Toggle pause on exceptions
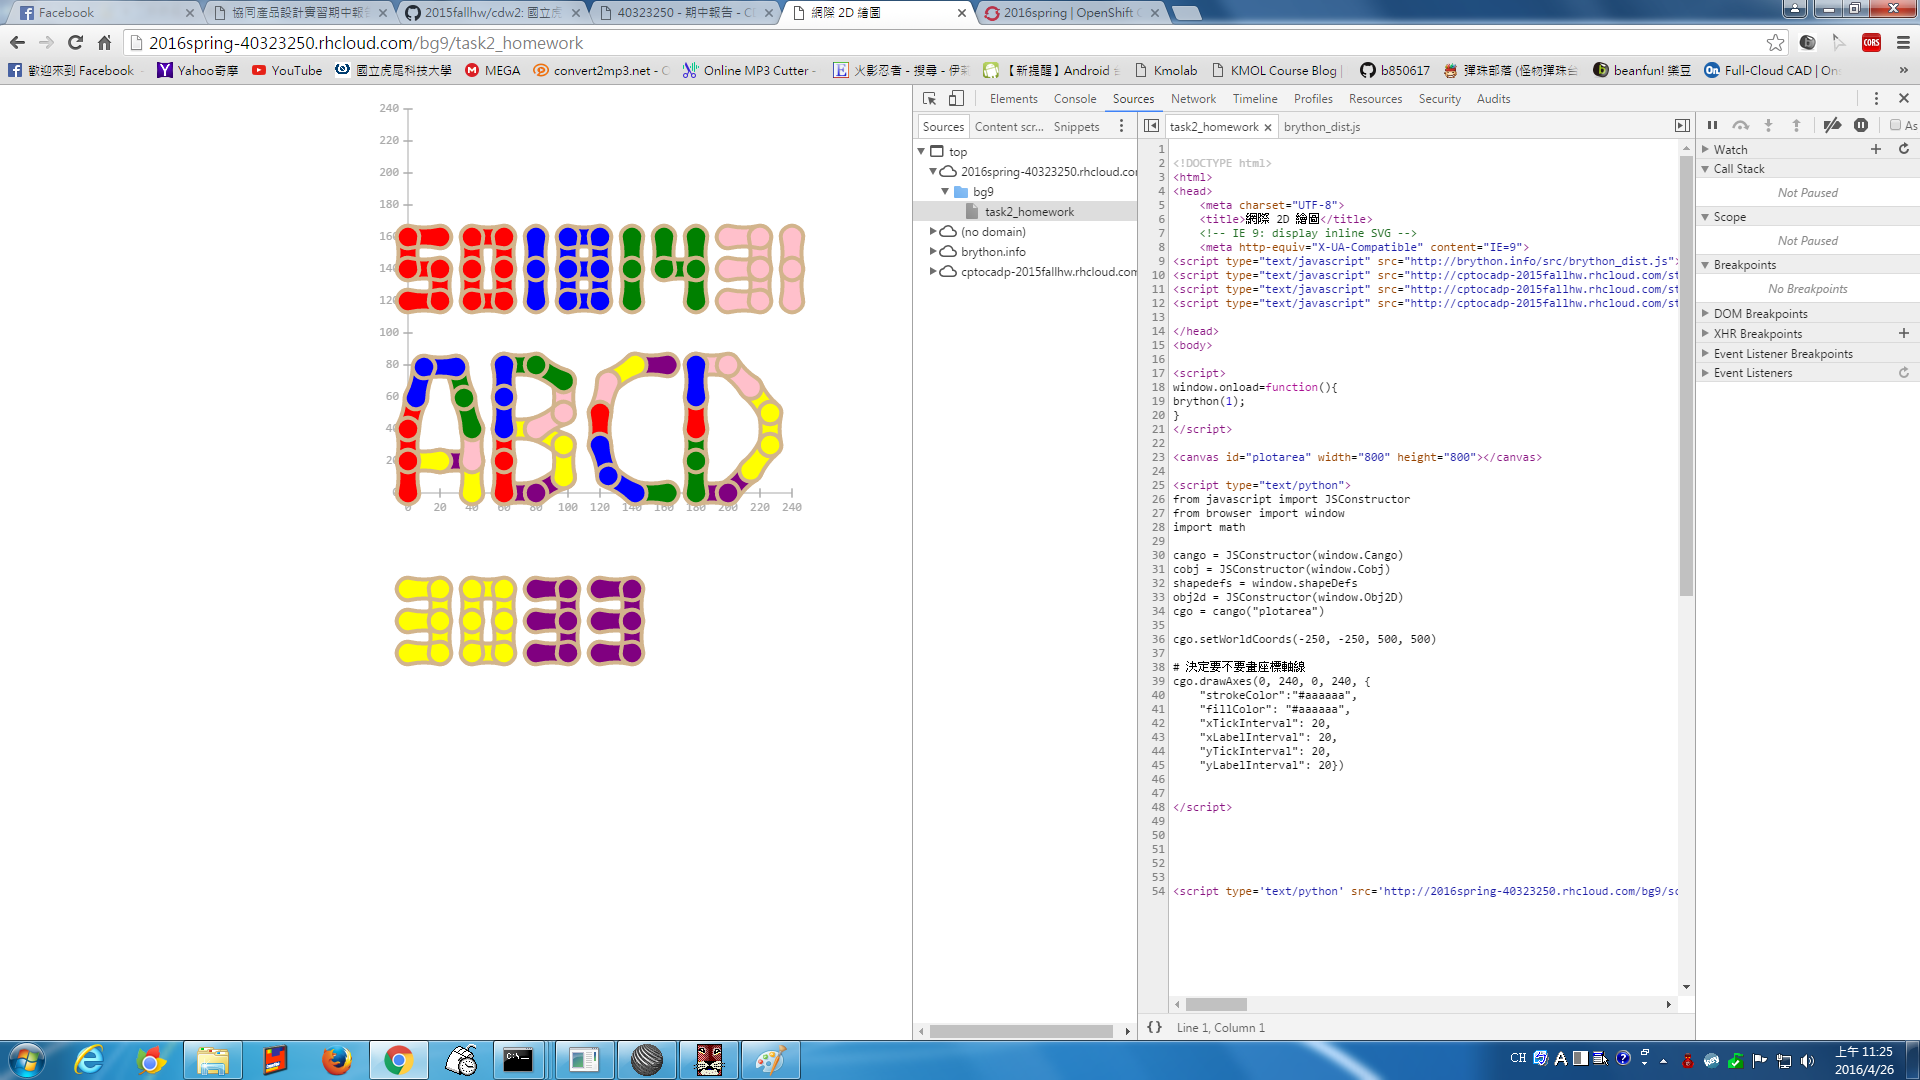Viewport: 1920px width, 1080px height. click(1861, 126)
